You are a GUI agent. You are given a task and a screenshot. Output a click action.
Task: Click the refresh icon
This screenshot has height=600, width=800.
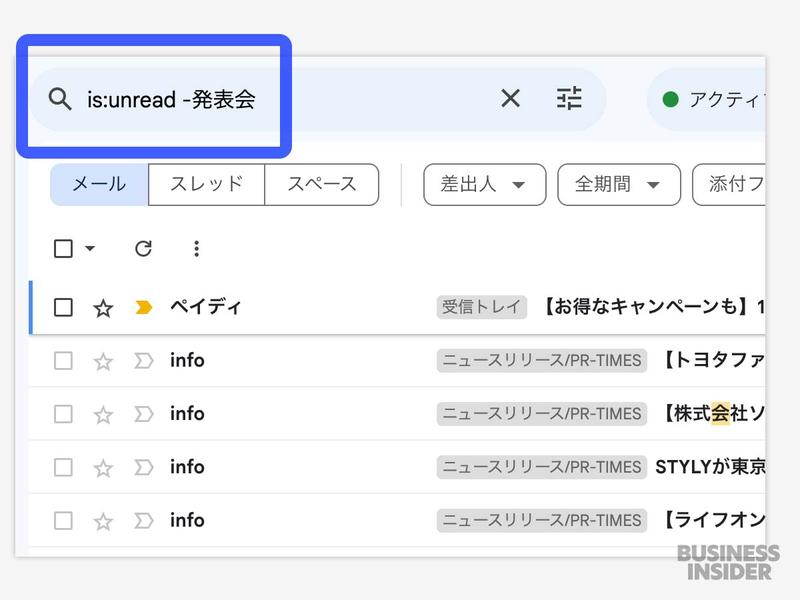click(143, 248)
